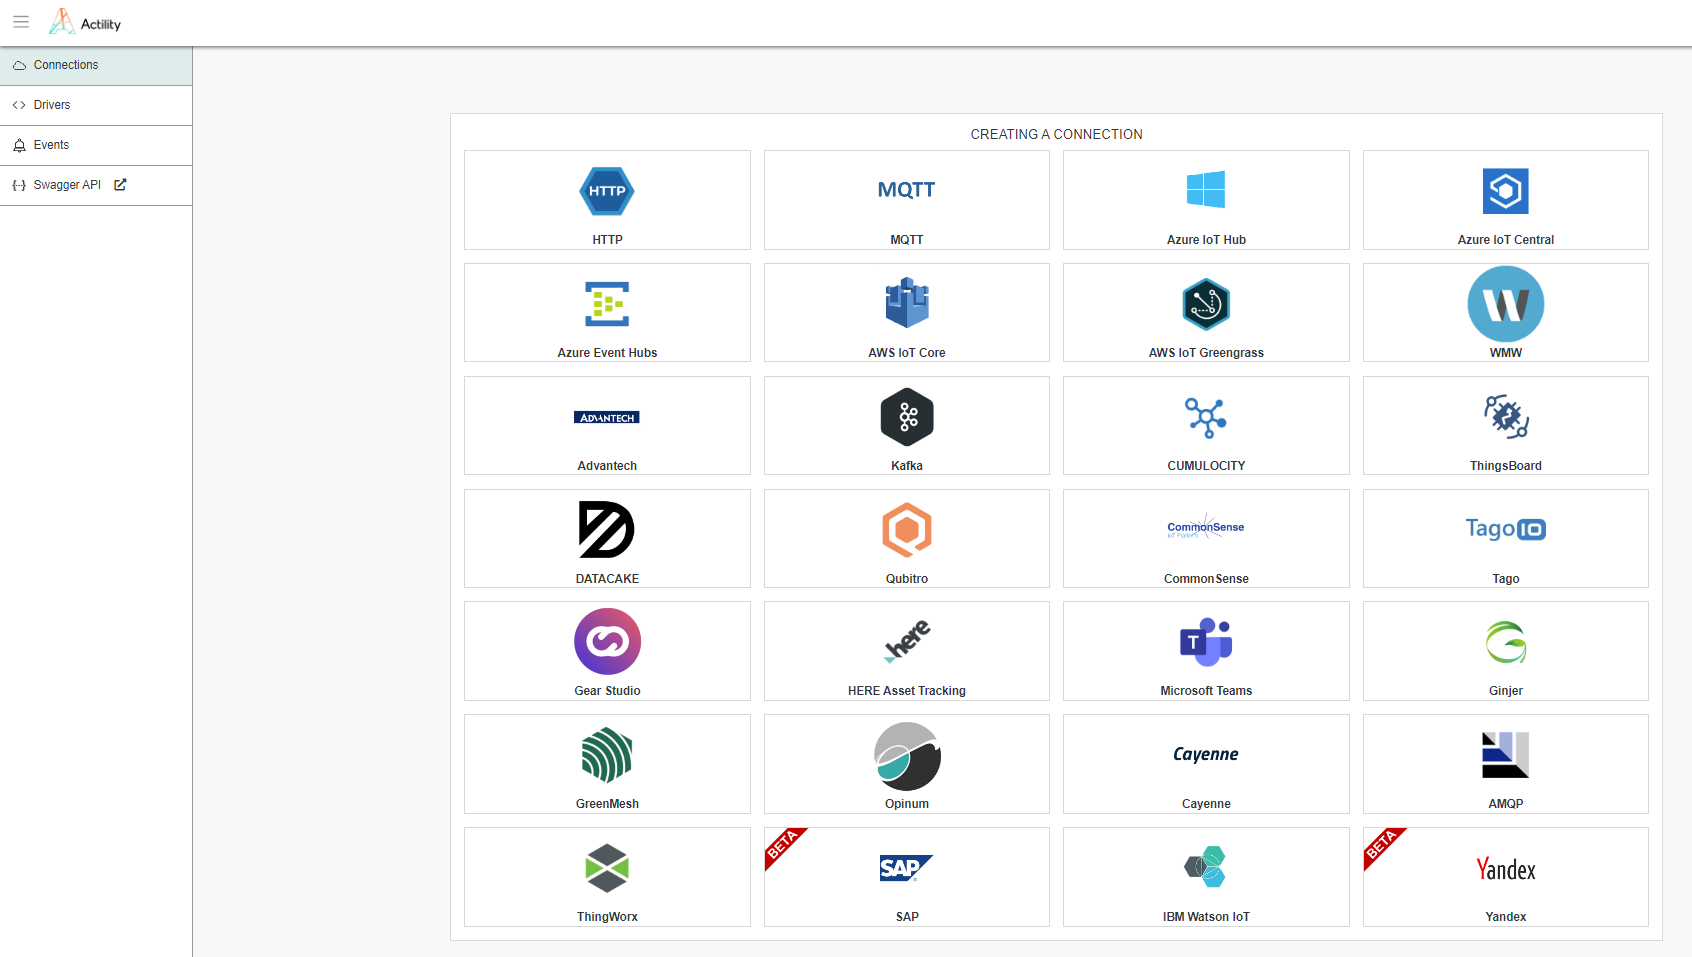Screen dimensions: 1692x957
Task: Click the IBM Watson IoT label
Action: coord(1206,917)
